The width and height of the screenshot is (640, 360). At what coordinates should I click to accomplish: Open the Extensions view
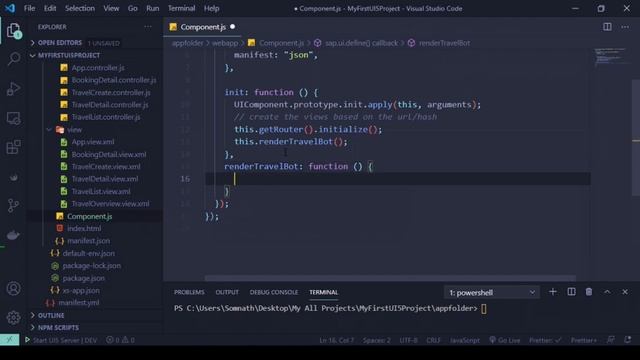coord(13,147)
